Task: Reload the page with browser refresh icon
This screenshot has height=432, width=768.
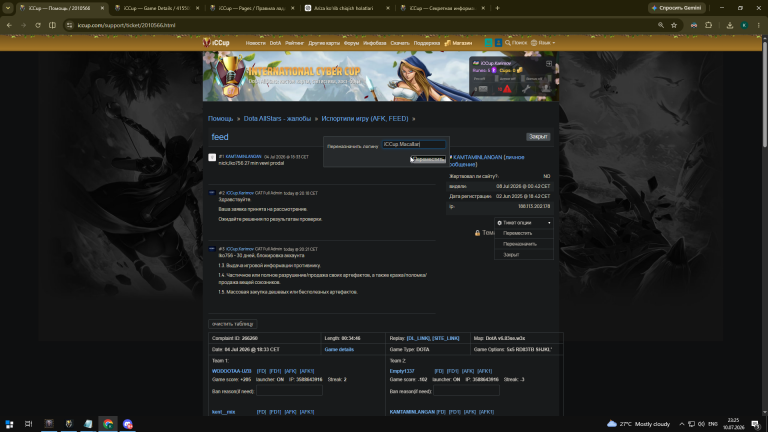Action: 38,25
